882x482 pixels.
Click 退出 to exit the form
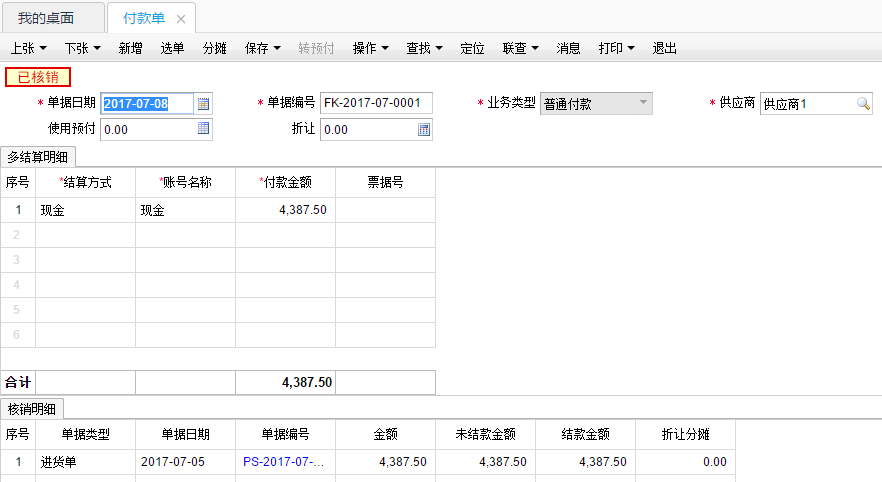[664, 48]
